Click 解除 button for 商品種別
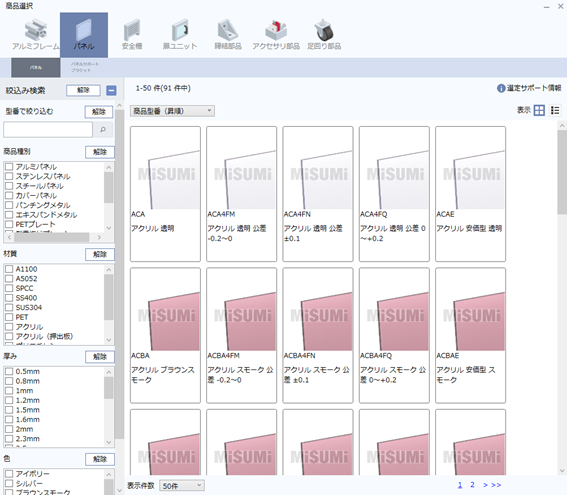The image size is (567, 495). pyautogui.click(x=100, y=152)
